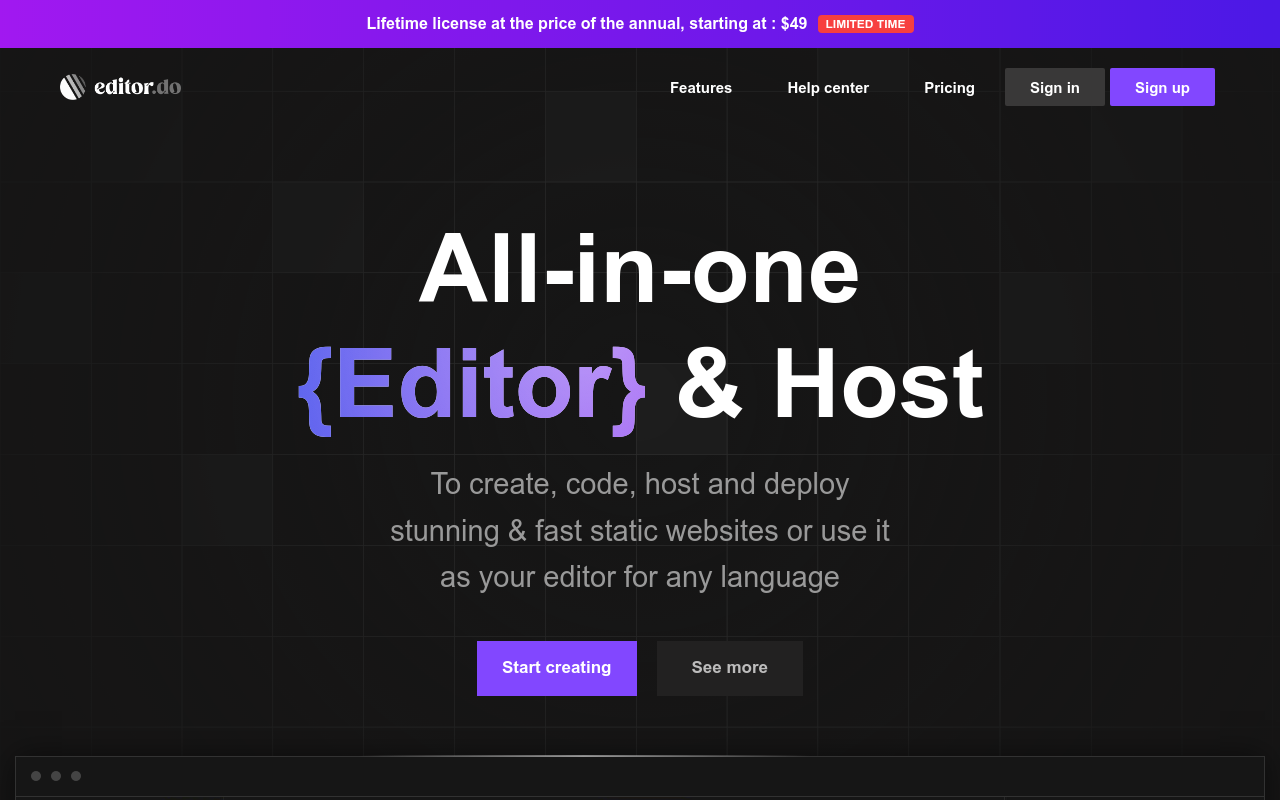Click the "All-in-one" headline text

[x=639, y=268]
